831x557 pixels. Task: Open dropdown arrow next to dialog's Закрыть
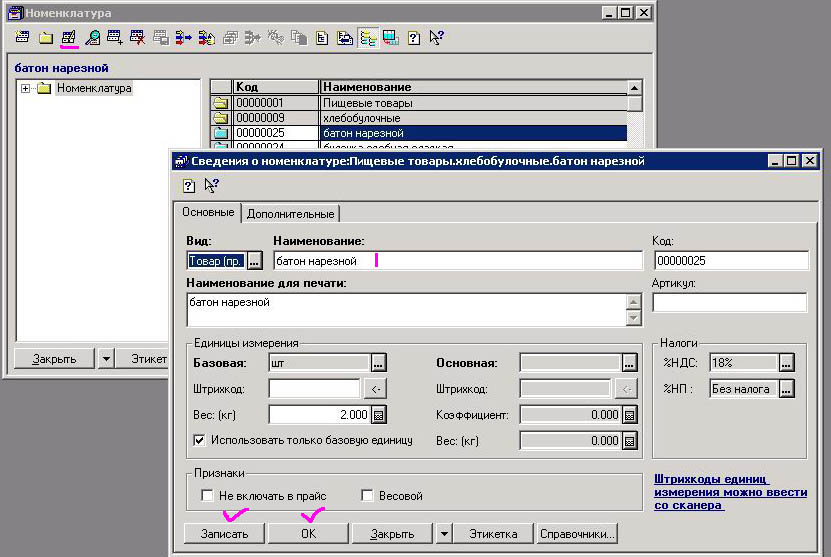(x=444, y=534)
